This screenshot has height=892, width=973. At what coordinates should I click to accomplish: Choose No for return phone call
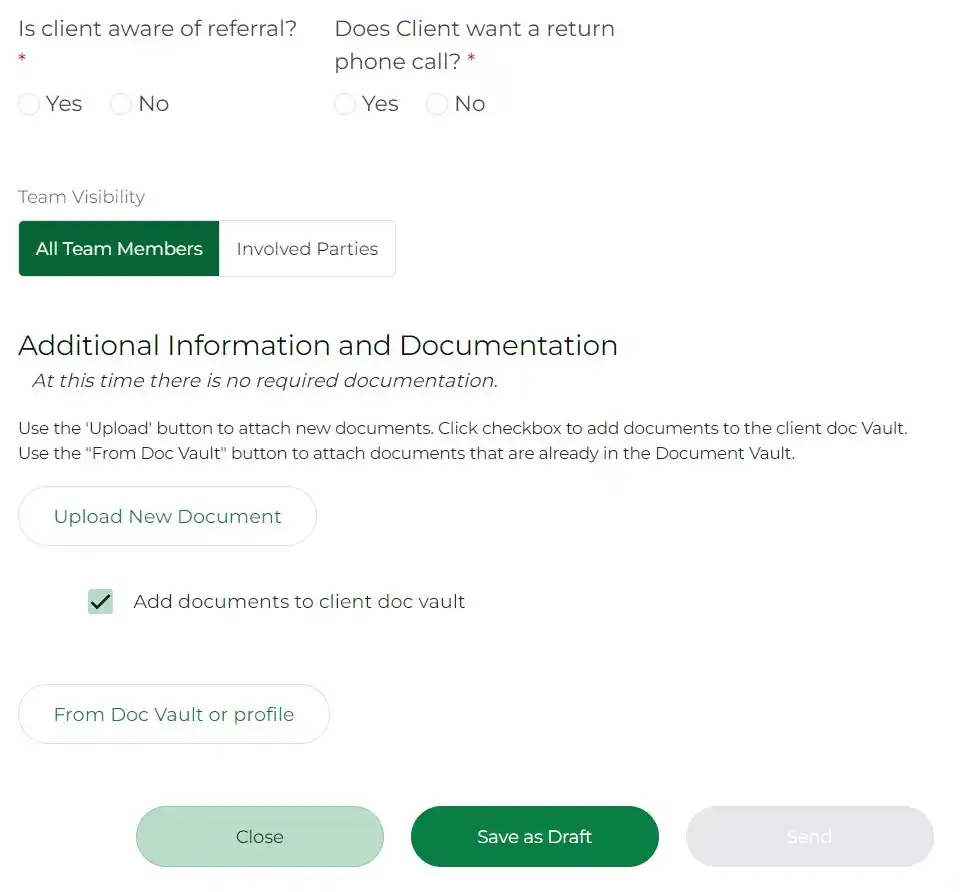[x=437, y=105]
